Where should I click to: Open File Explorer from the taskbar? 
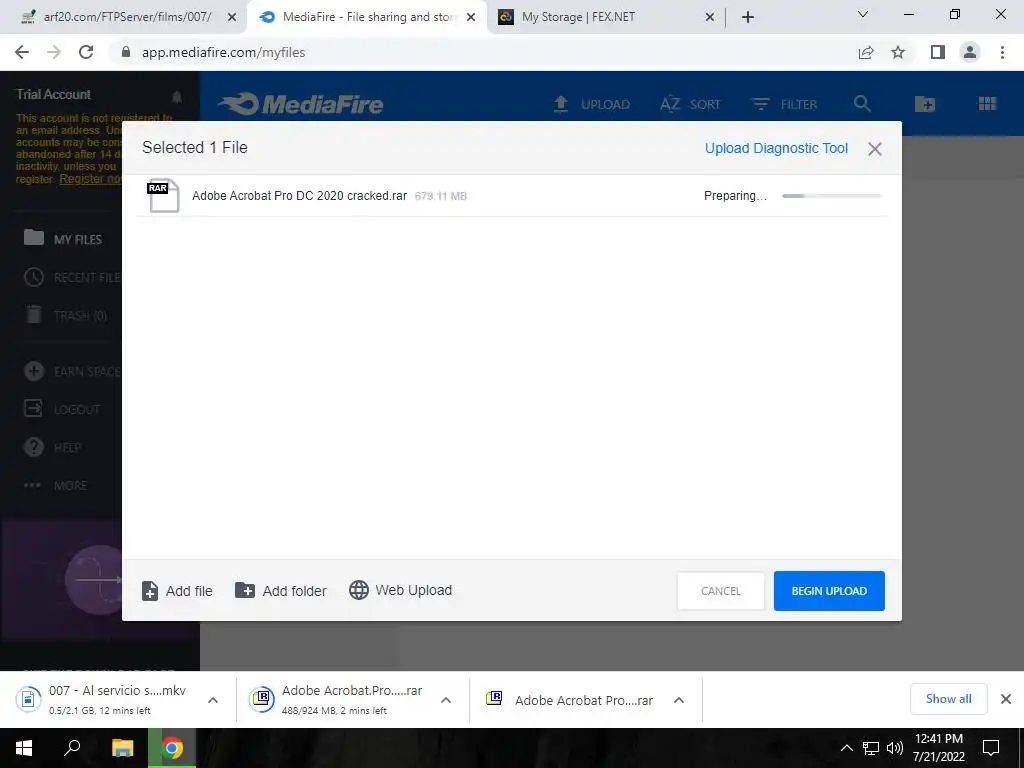click(x=122, y=748)
